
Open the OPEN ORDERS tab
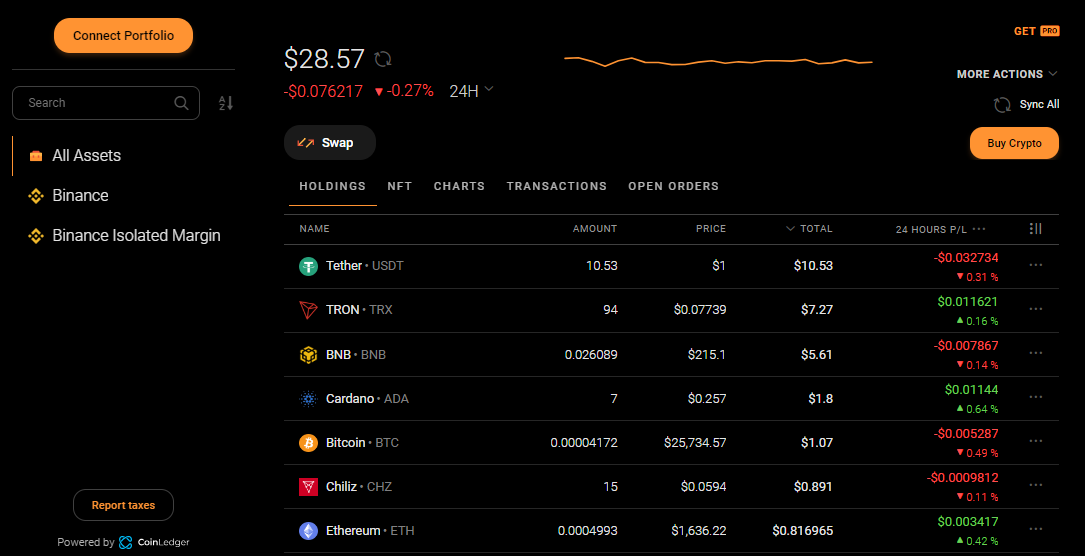(x=673, y=186)
